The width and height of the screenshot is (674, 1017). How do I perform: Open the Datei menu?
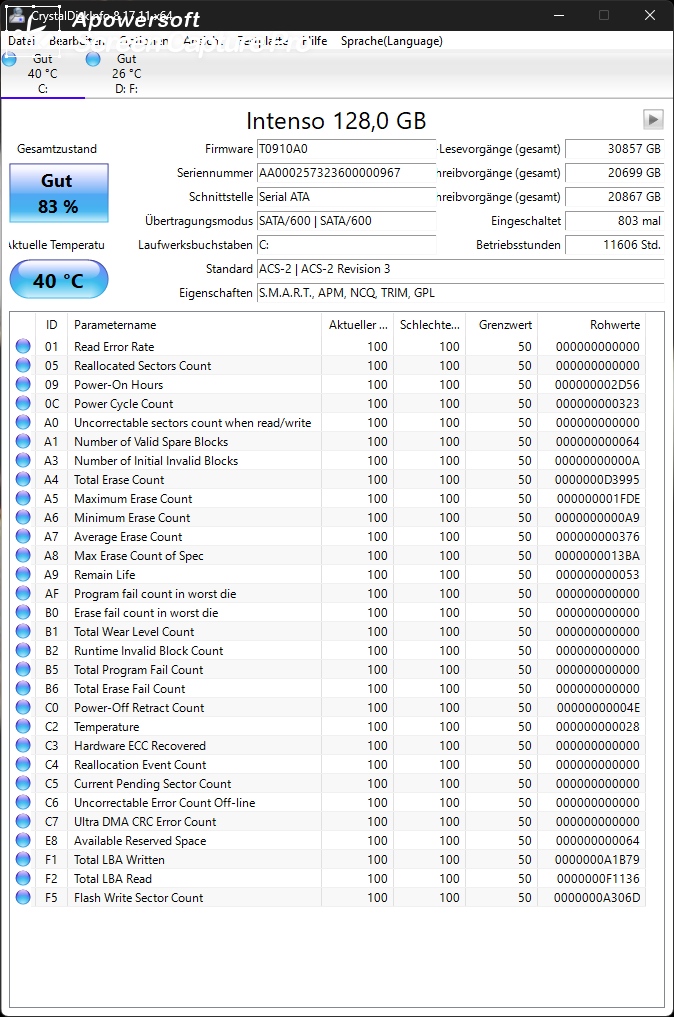pos(21,41)
